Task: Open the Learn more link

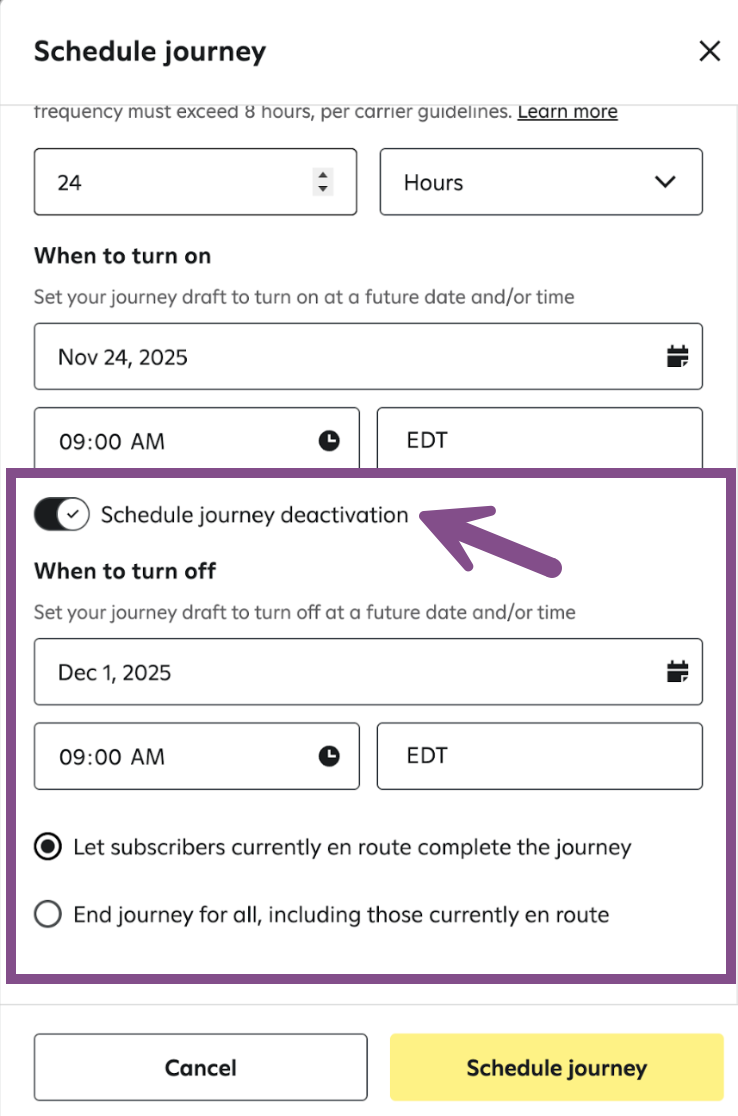Action: pos(567,112)
